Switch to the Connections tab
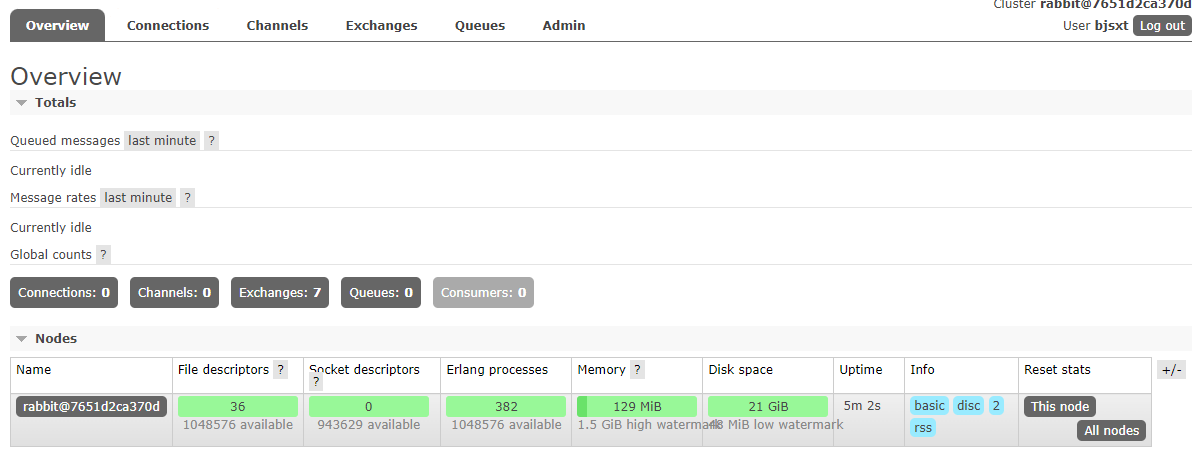The height and width of the screenshot is (456, 1196). pyautogui.click(x=168, y=25)
